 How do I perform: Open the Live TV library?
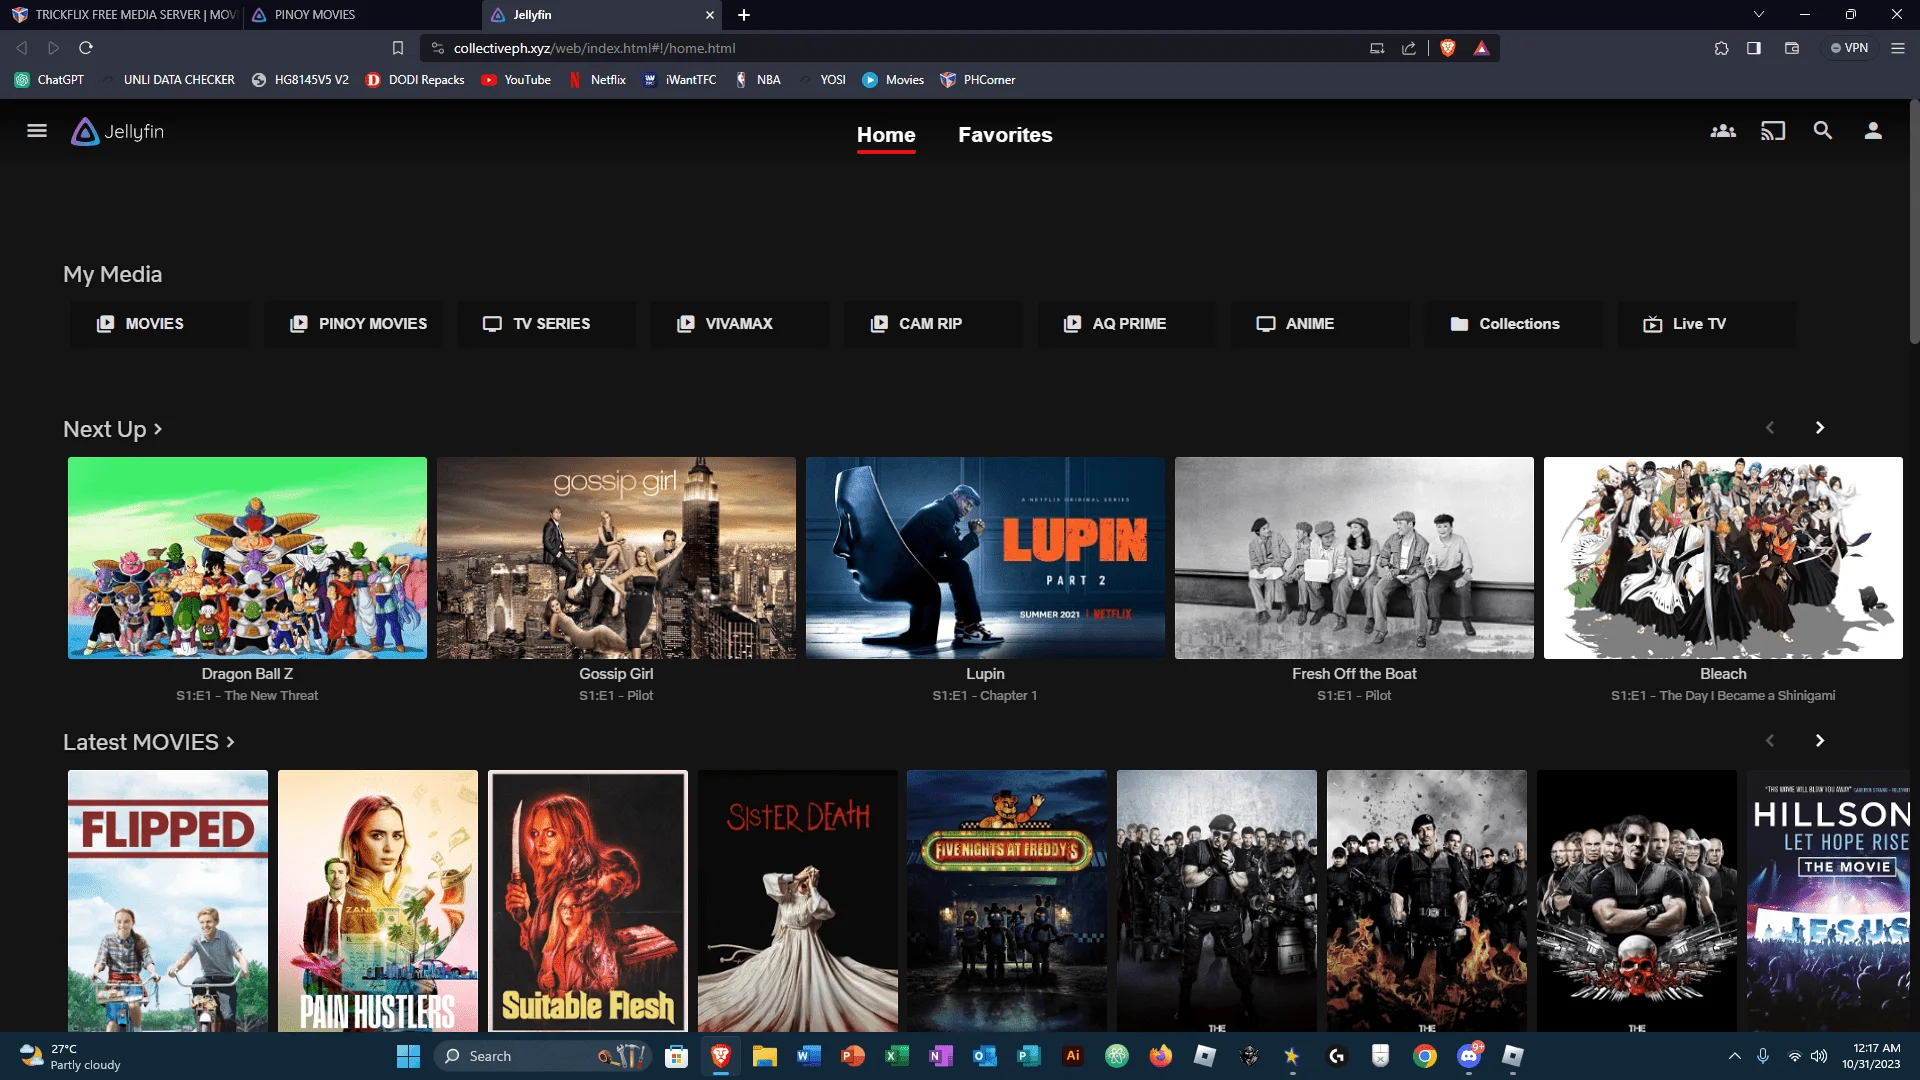point(1706,324)
